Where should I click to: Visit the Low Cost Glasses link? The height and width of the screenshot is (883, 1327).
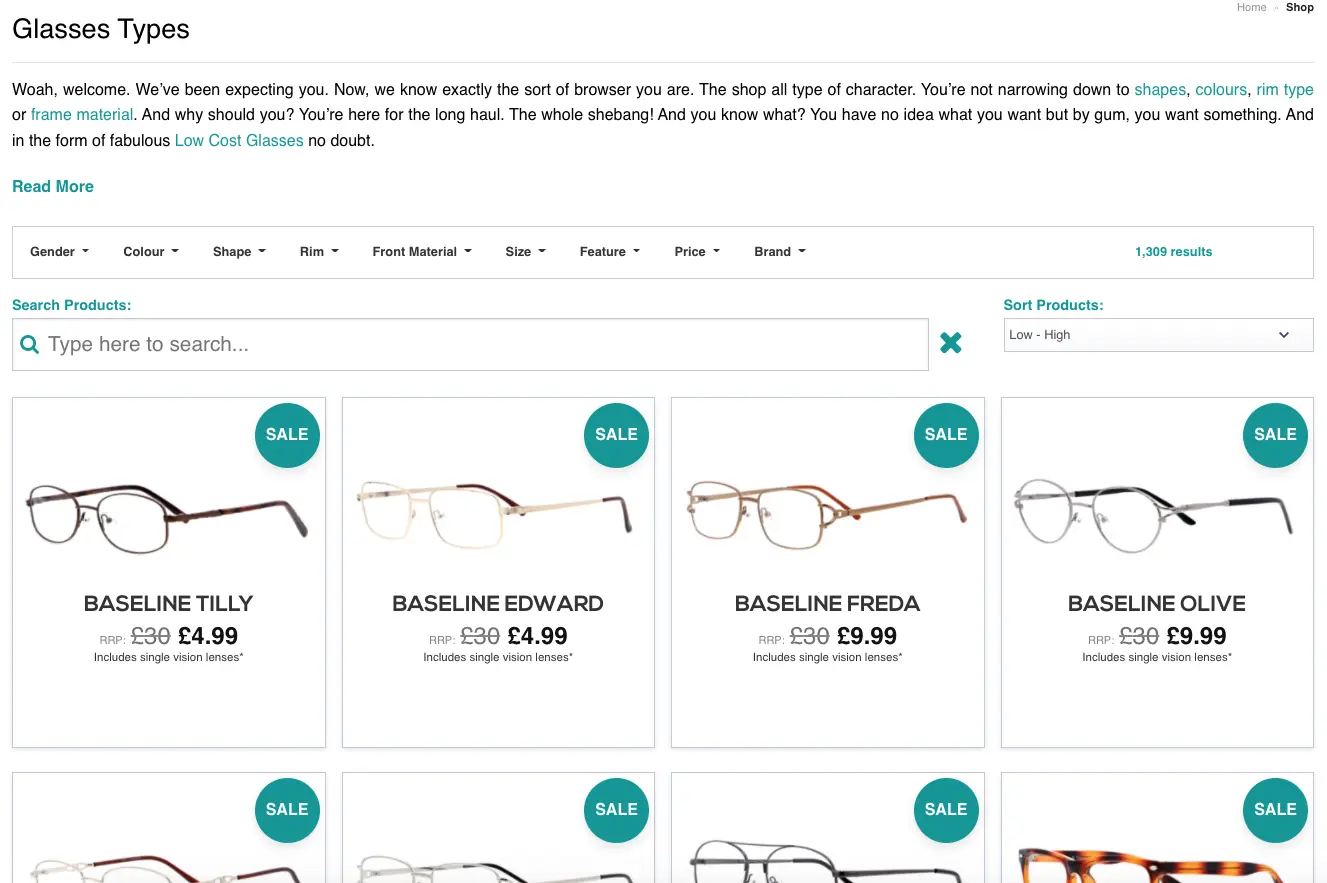tap(239, 141)
